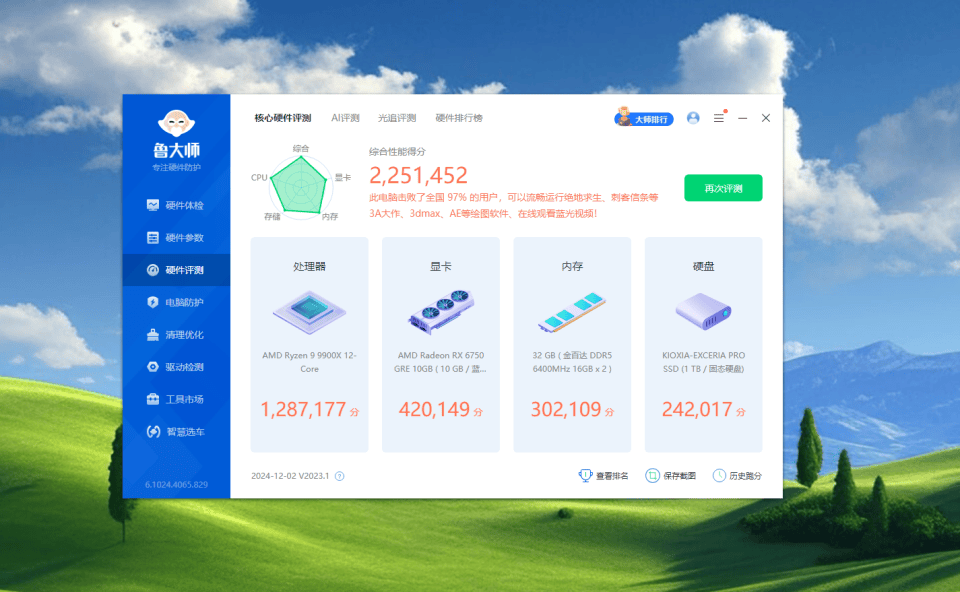Select the 处理器 score card
The height and width of the screenshot is (592, 960).
(309, 344)
